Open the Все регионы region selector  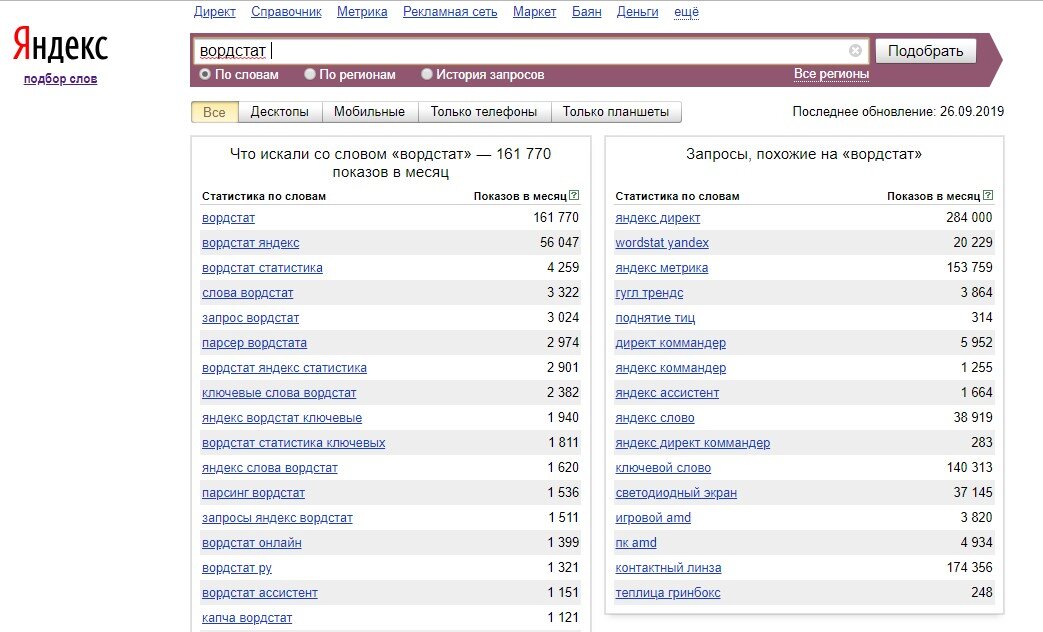click(x=831, y=74)
